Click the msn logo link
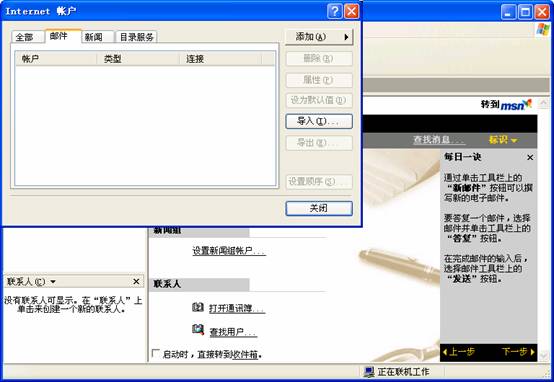 pos(517,105)
